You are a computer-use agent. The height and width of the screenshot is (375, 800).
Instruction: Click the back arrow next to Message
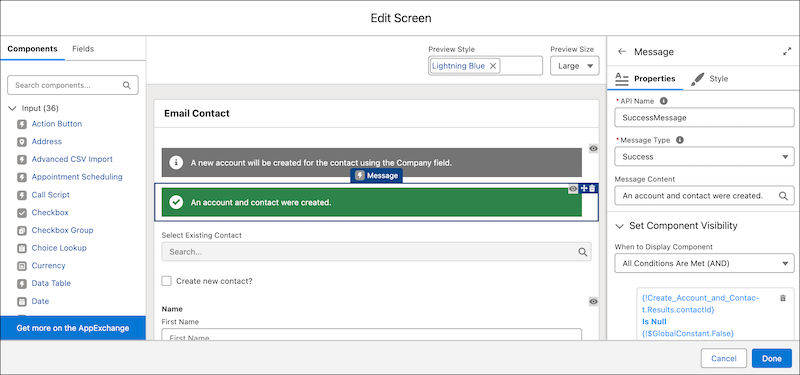621,52
